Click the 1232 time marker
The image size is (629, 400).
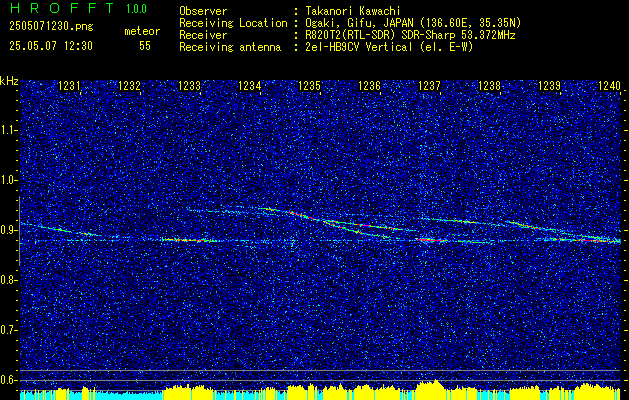130,86
